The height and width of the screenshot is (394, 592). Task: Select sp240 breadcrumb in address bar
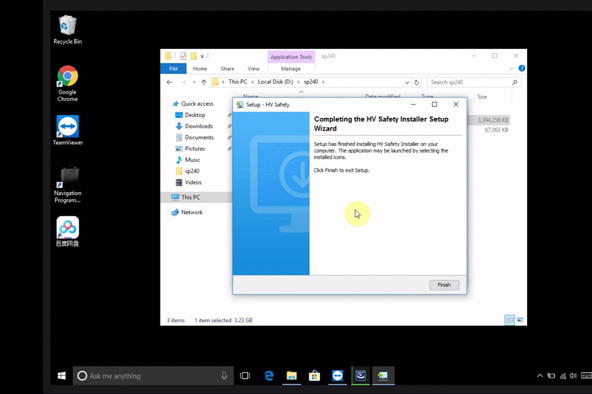tap(311, 82)
